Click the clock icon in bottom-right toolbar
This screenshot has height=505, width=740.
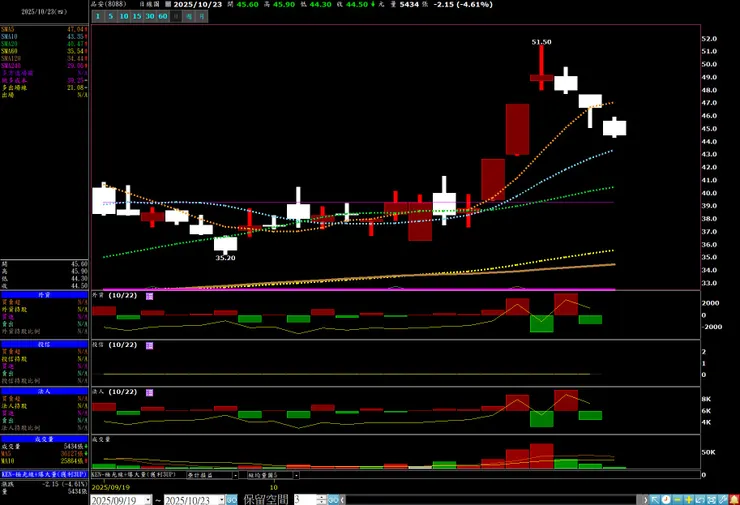(666, 500)
